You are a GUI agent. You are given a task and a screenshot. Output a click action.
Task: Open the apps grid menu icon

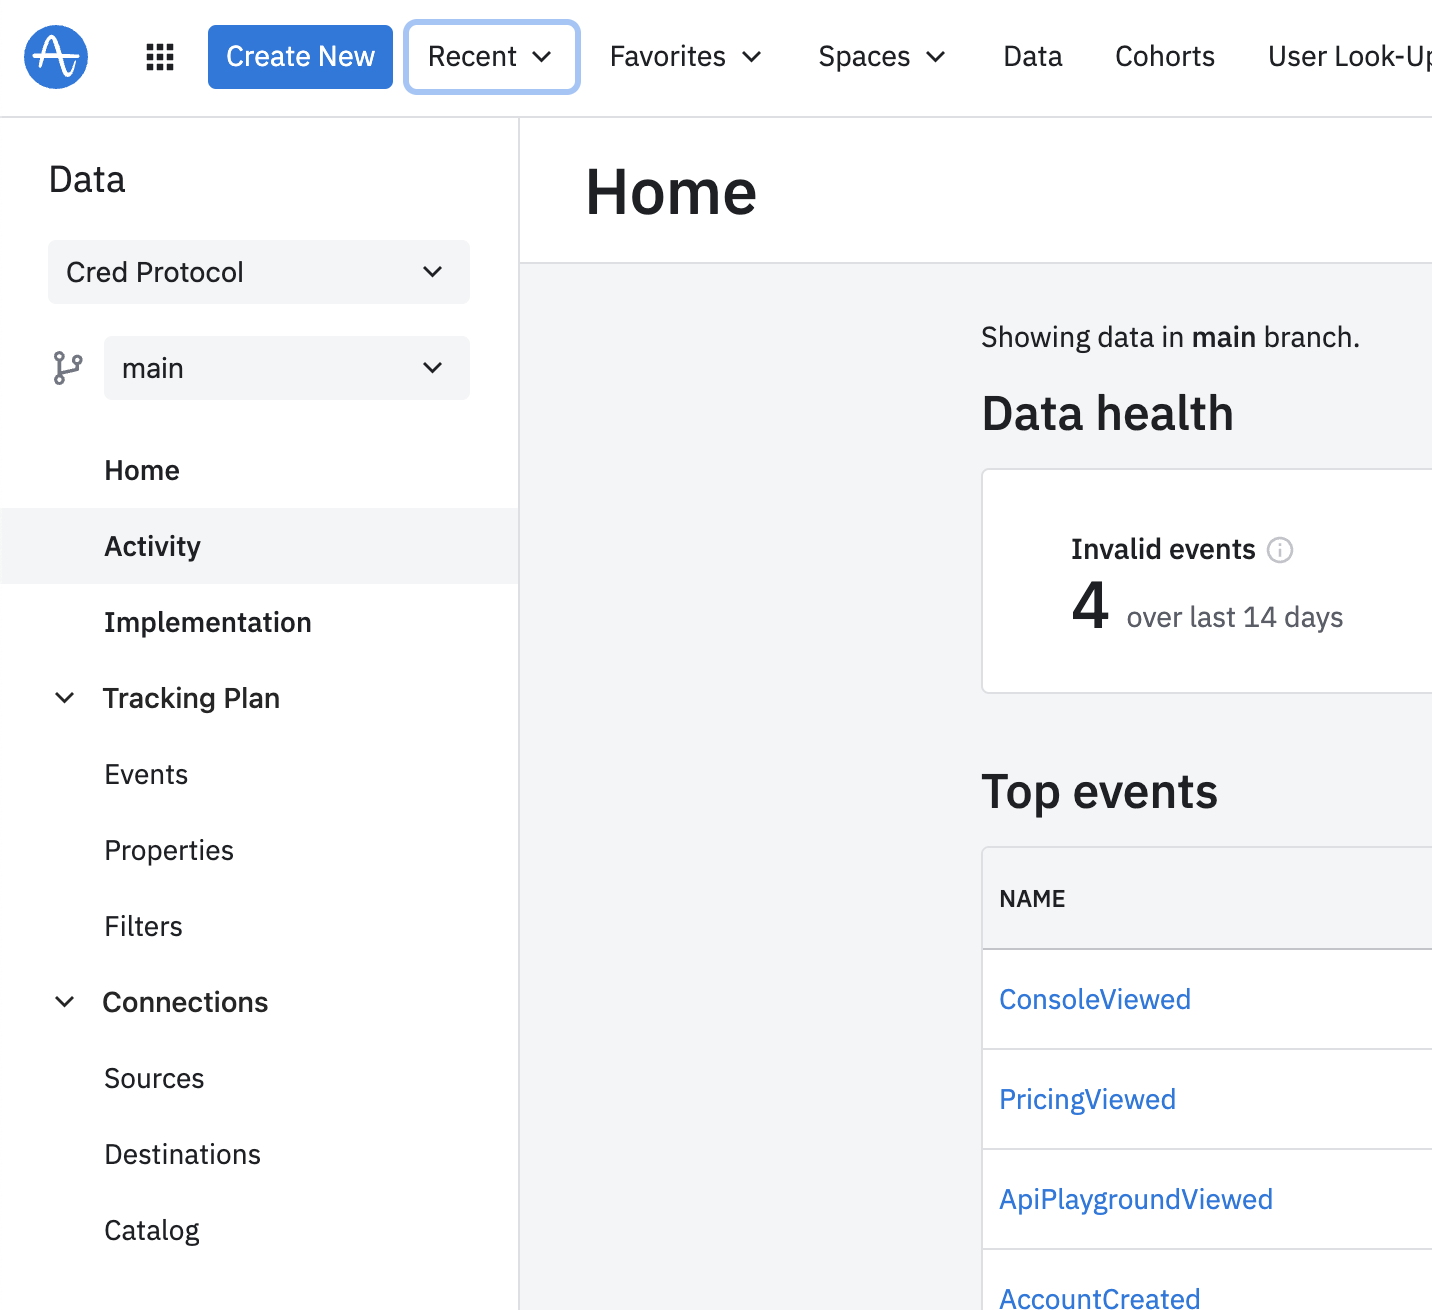click(x=160, y=57)
